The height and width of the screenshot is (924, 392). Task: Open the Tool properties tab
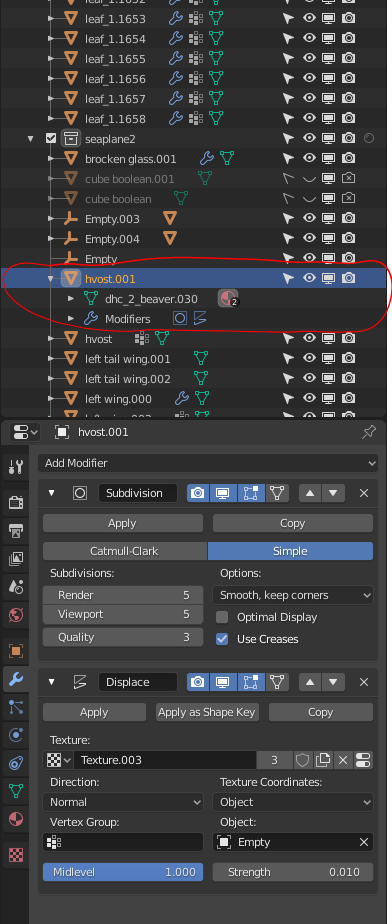pyautogui.click(x=15, y=468)
